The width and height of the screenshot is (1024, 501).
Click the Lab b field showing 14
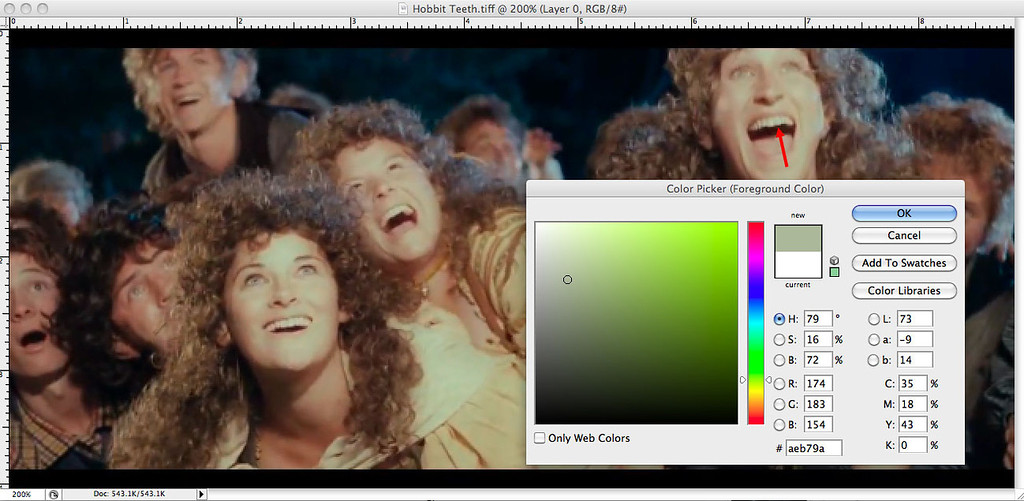914,360
